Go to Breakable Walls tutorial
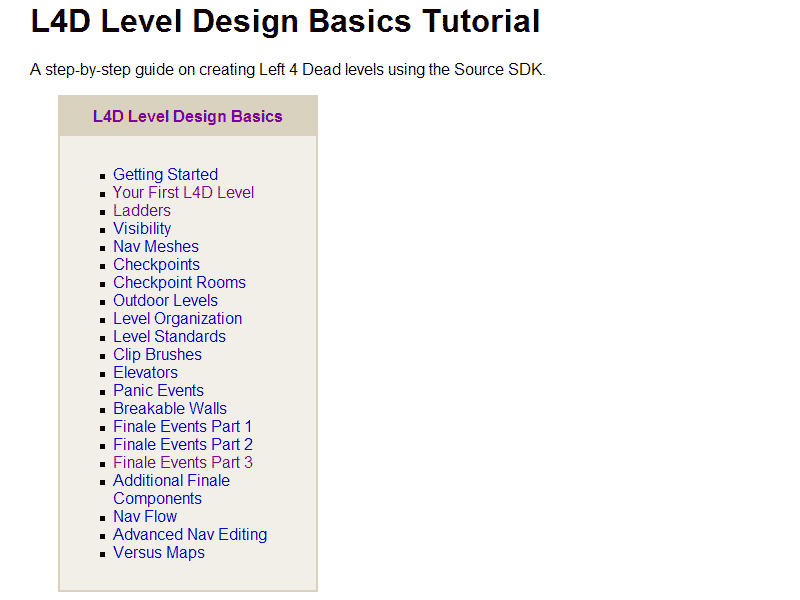 pos(170,409)
